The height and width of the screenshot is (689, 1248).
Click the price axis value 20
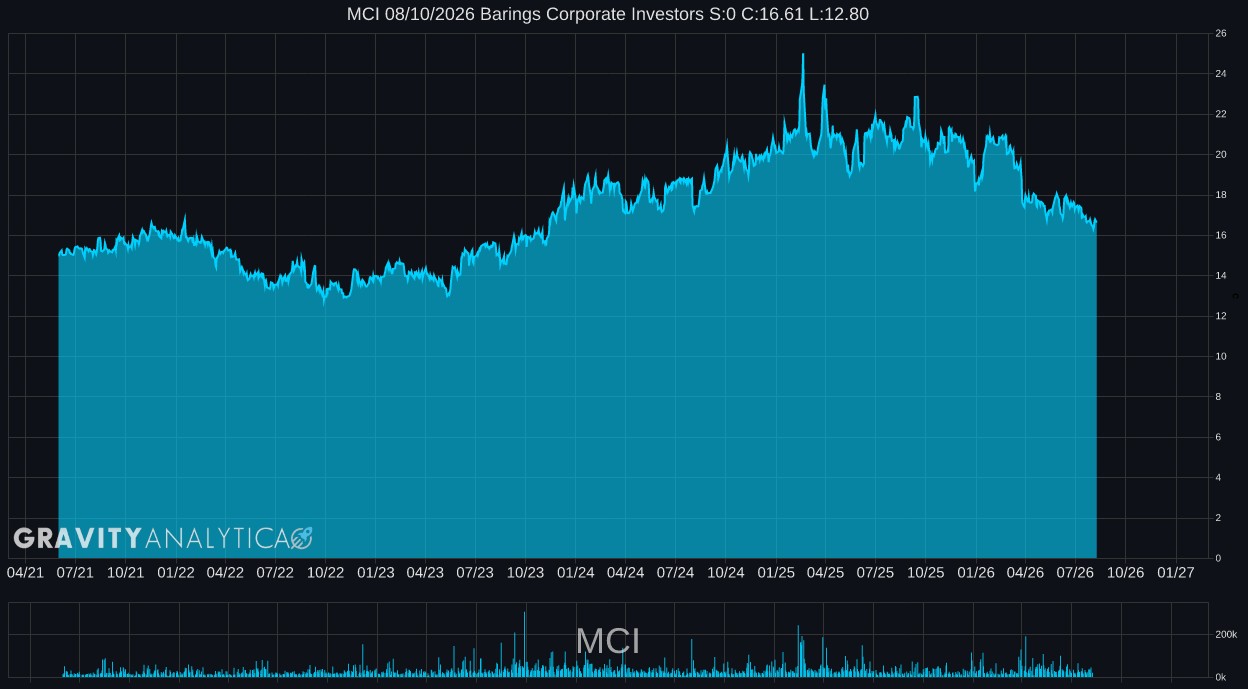click(1220, 155)
